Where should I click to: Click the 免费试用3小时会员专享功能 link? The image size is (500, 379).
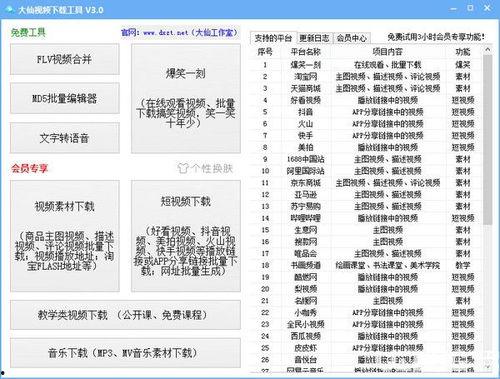tap(436, 37)
